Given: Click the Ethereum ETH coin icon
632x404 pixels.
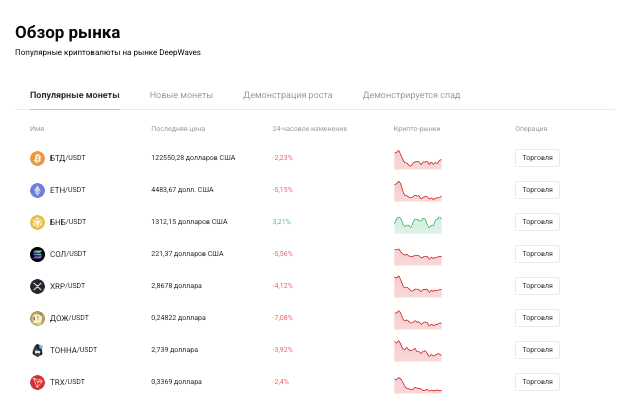Looking at the screenshot, I should (38, 190).
